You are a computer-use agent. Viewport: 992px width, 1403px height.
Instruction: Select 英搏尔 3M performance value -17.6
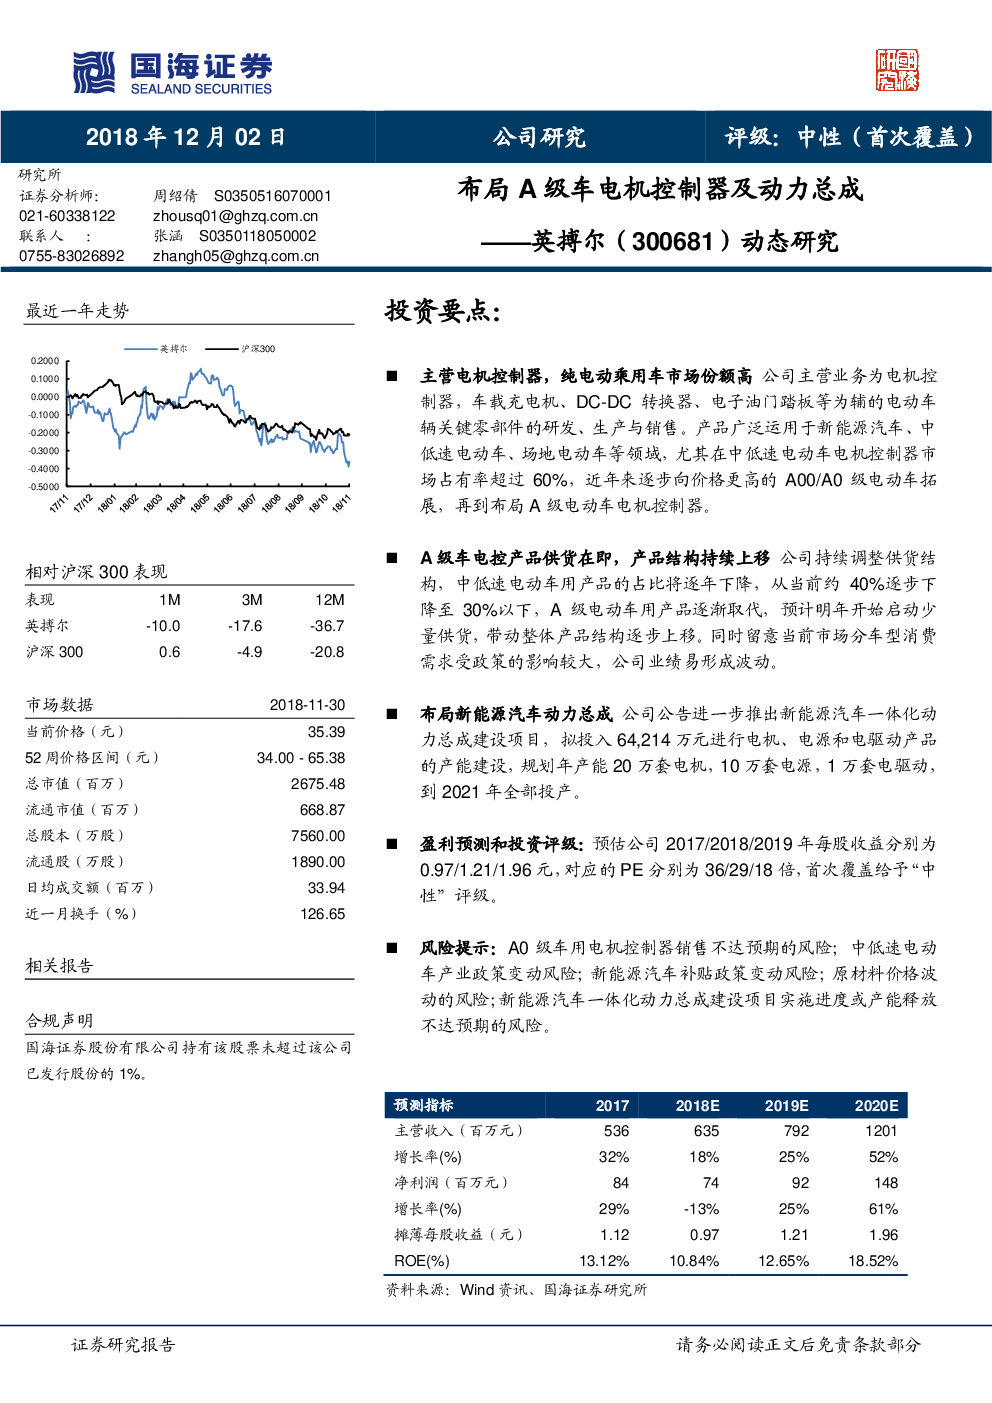click(x=245, y=626)
